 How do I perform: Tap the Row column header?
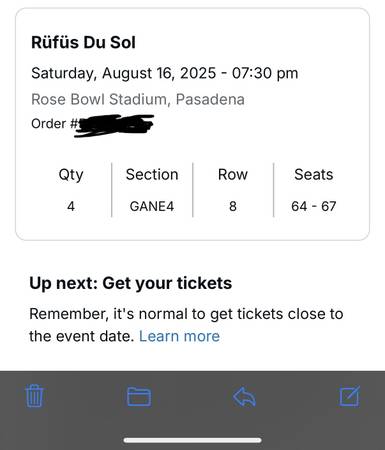[x=233, y=174]
